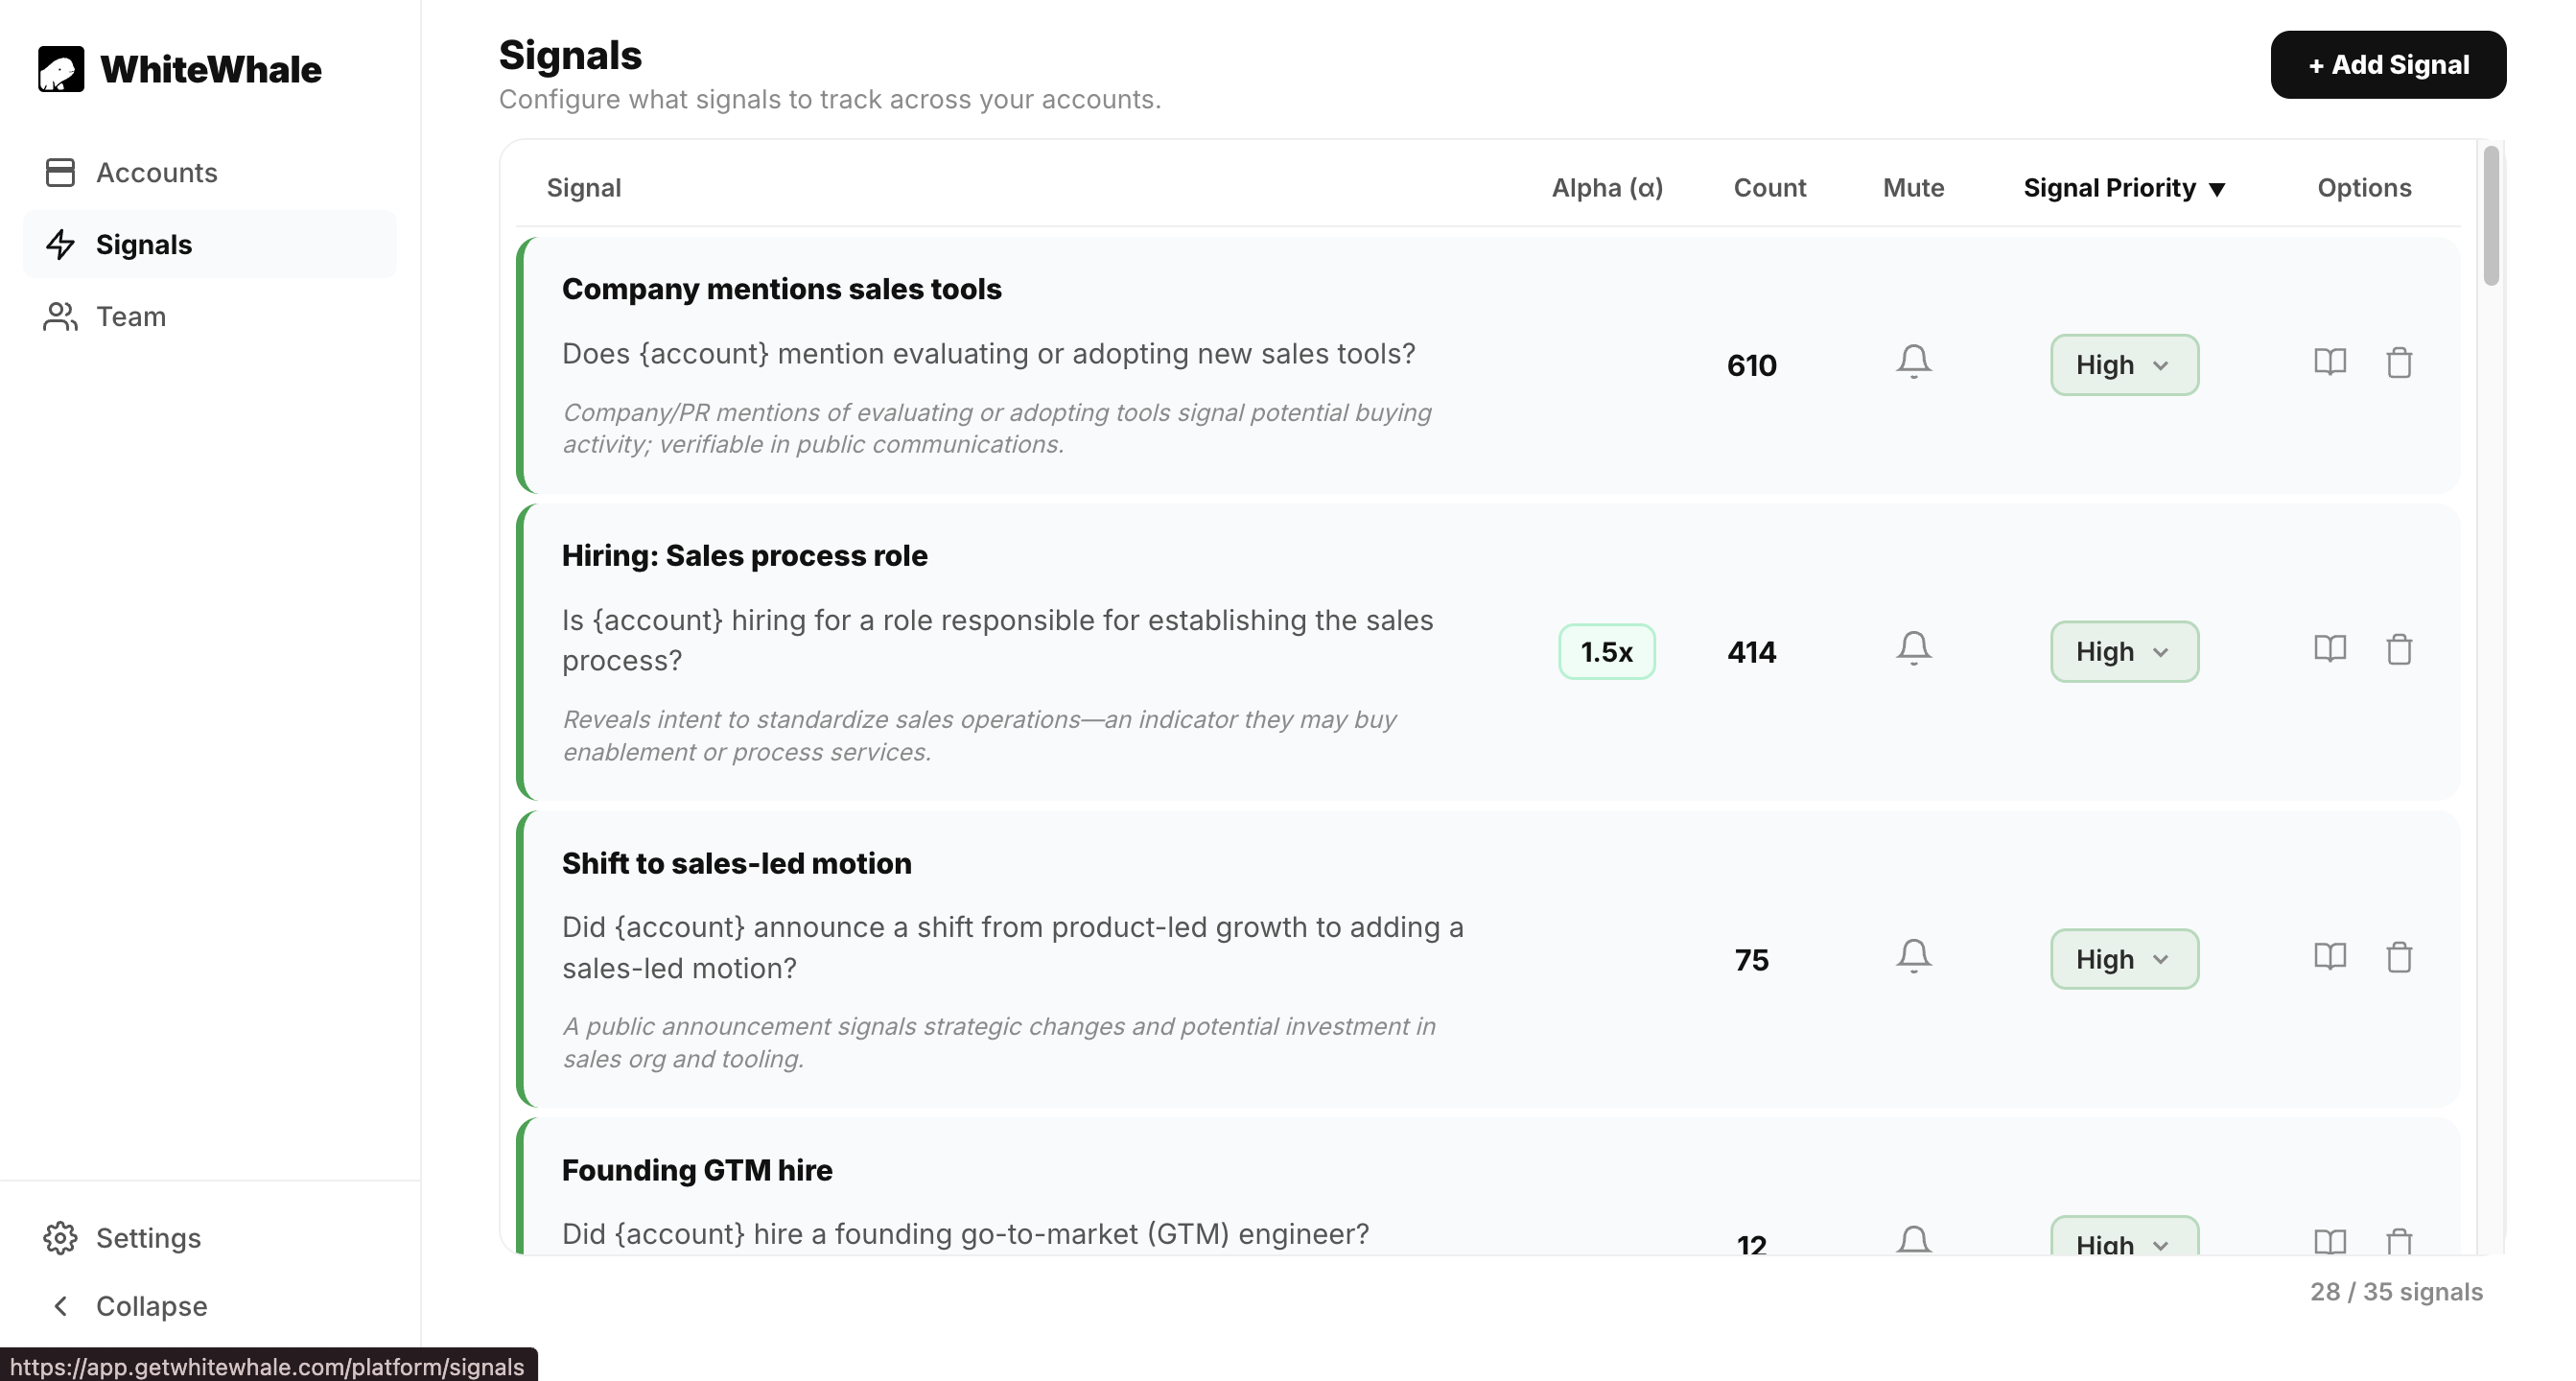
Task: Mute Company mentions sales tools with bell
Action: 1913,362
